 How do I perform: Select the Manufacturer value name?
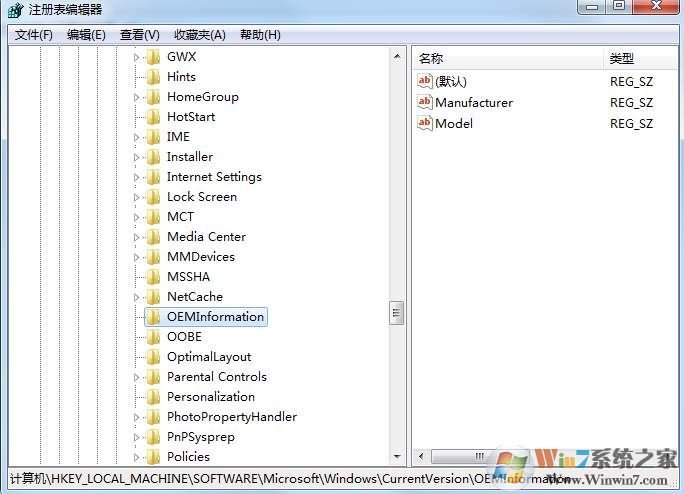(x=474, y=103)
